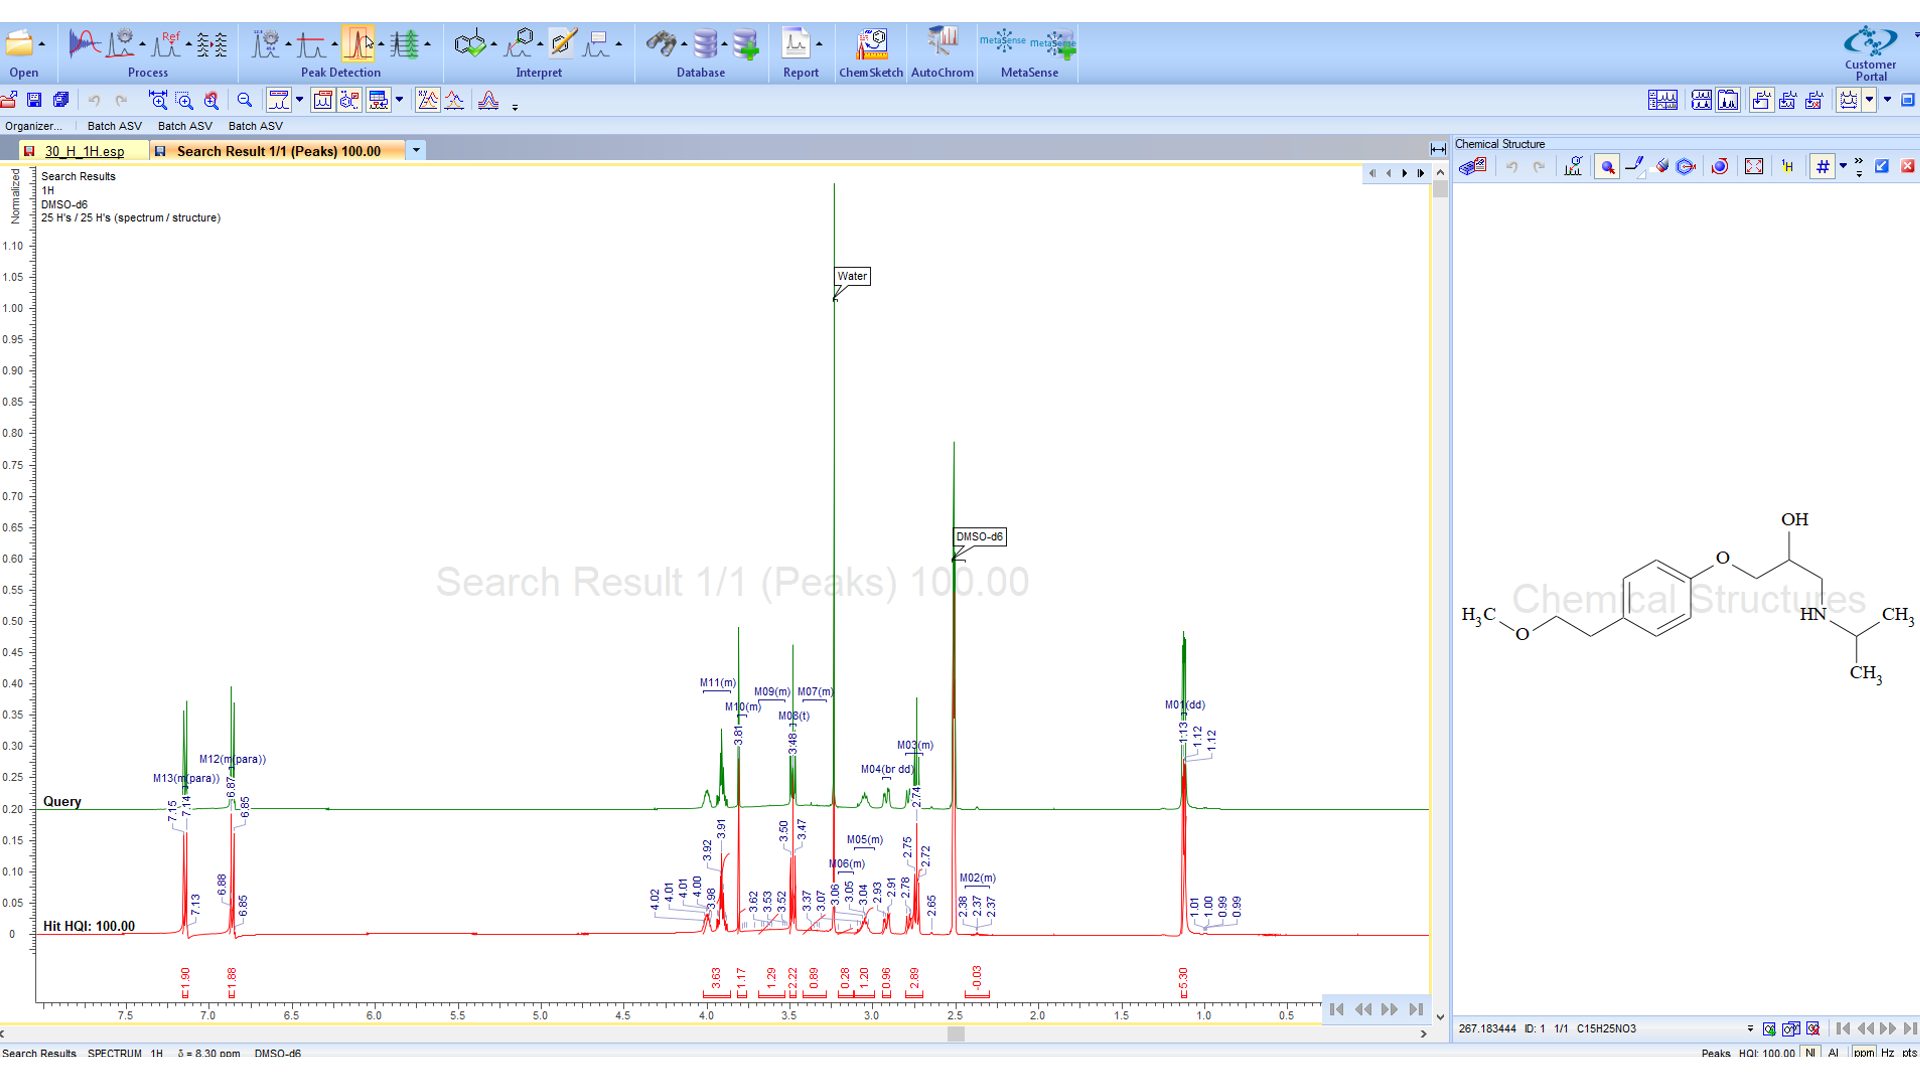Toggle atom numbering with the # button
This screenshot has height=1080, width=1920.
tap(1822, 167)
